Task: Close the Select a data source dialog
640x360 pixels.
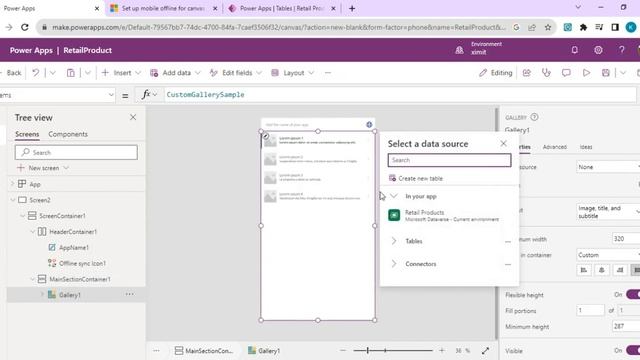Action: click(x=503, y=143)
